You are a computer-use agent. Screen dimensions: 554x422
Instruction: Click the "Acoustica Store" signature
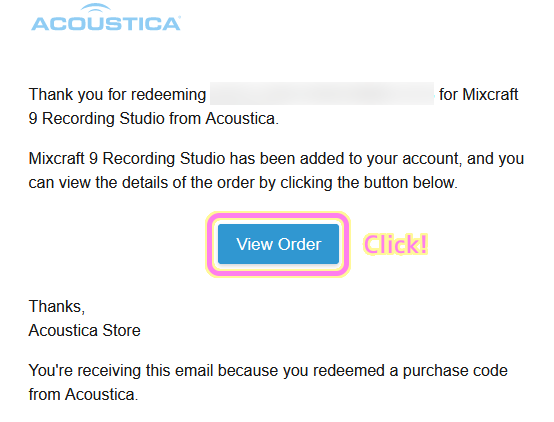pyautogui.click(x=84, y=330)
